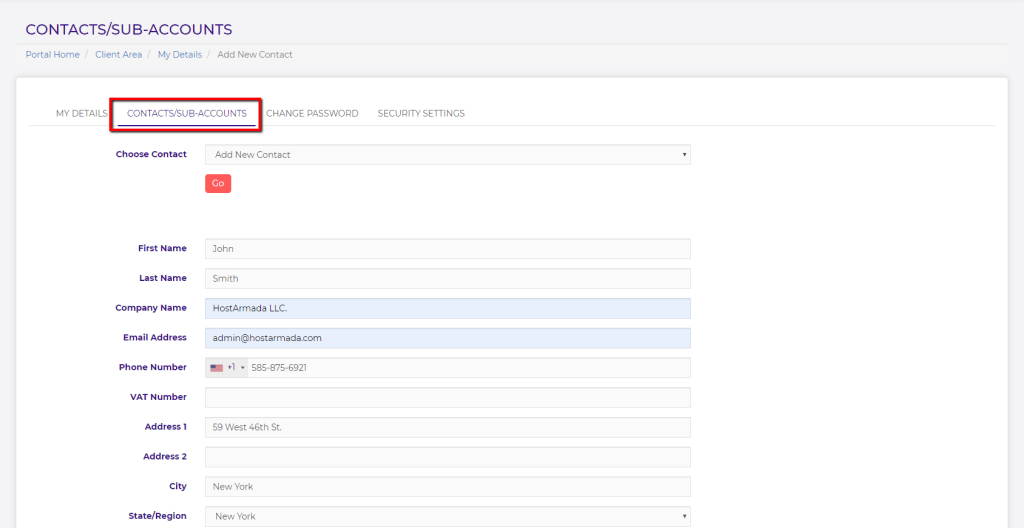Expand the Choose Contact dropdown
1024x528 pixels.
tap(447, 155)
